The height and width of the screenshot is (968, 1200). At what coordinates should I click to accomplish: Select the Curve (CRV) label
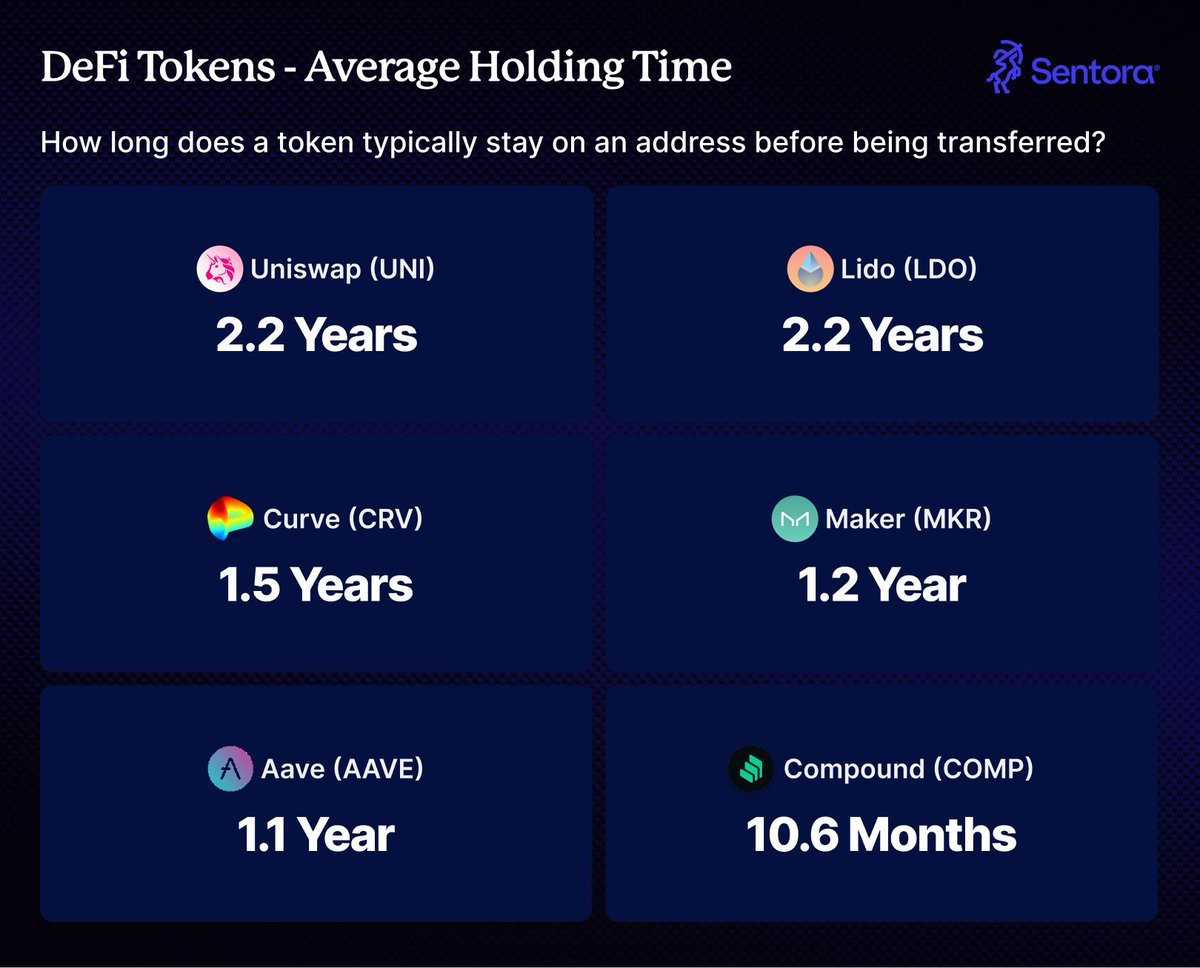coord(343,519)
